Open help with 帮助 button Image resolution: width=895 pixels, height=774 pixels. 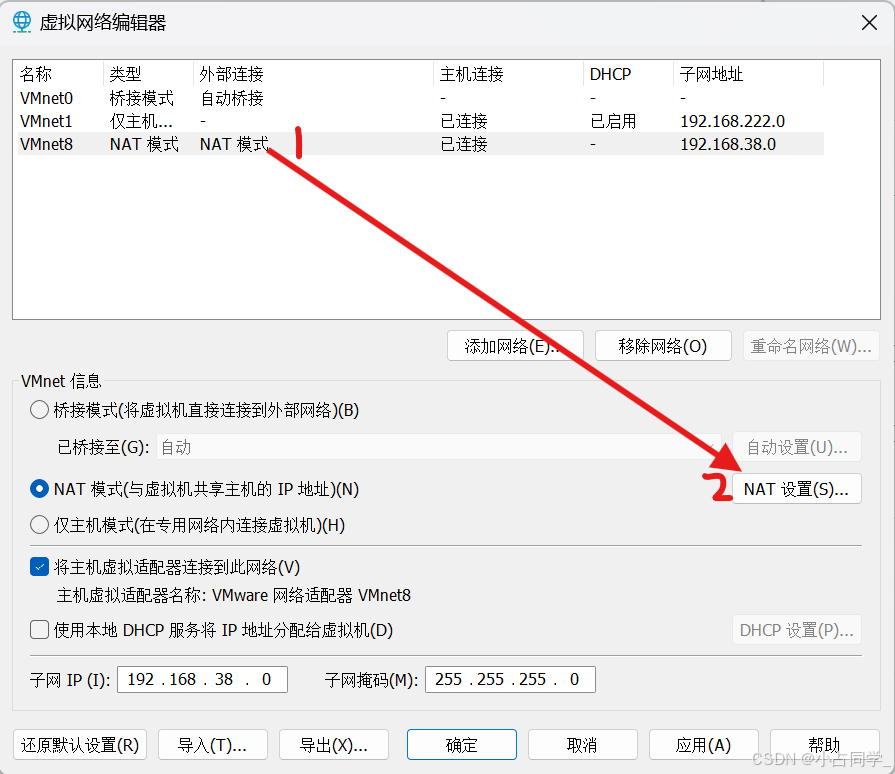coord(825,744)
